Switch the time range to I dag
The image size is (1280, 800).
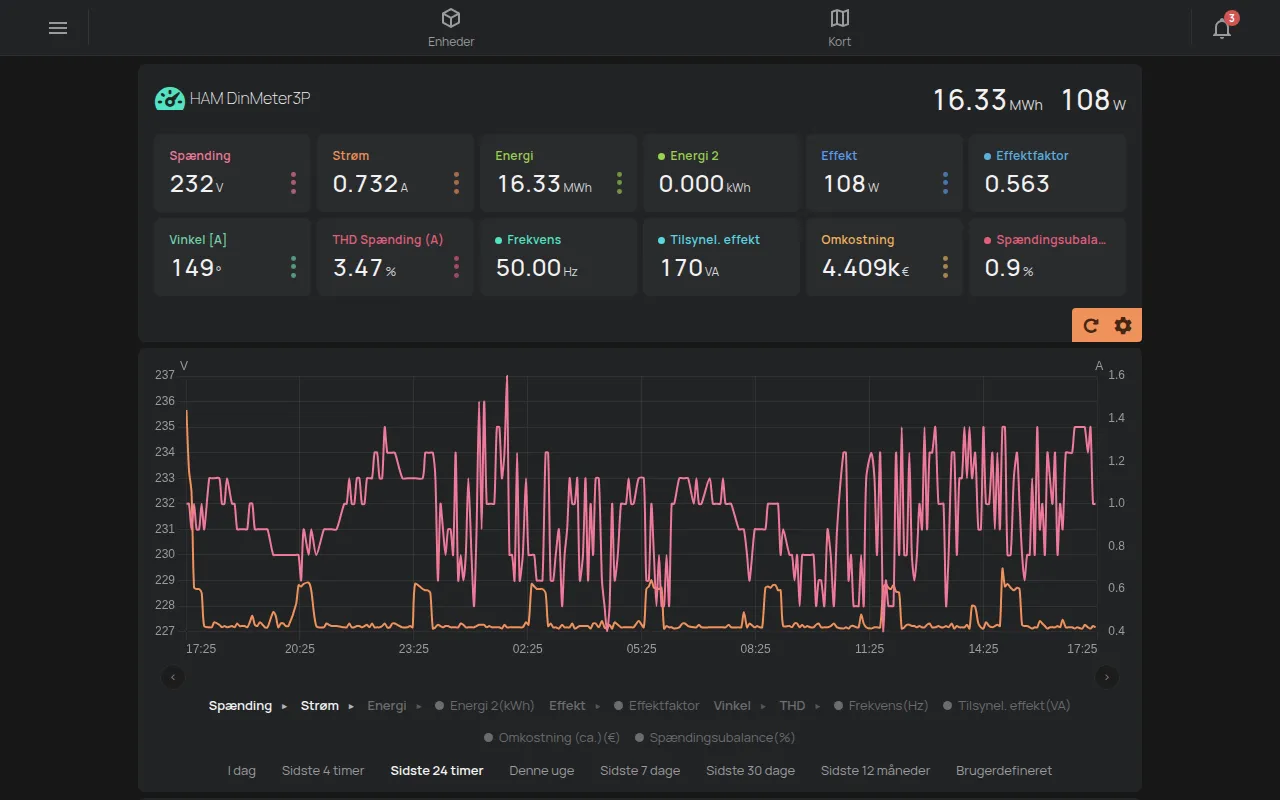tap(242, 771)
